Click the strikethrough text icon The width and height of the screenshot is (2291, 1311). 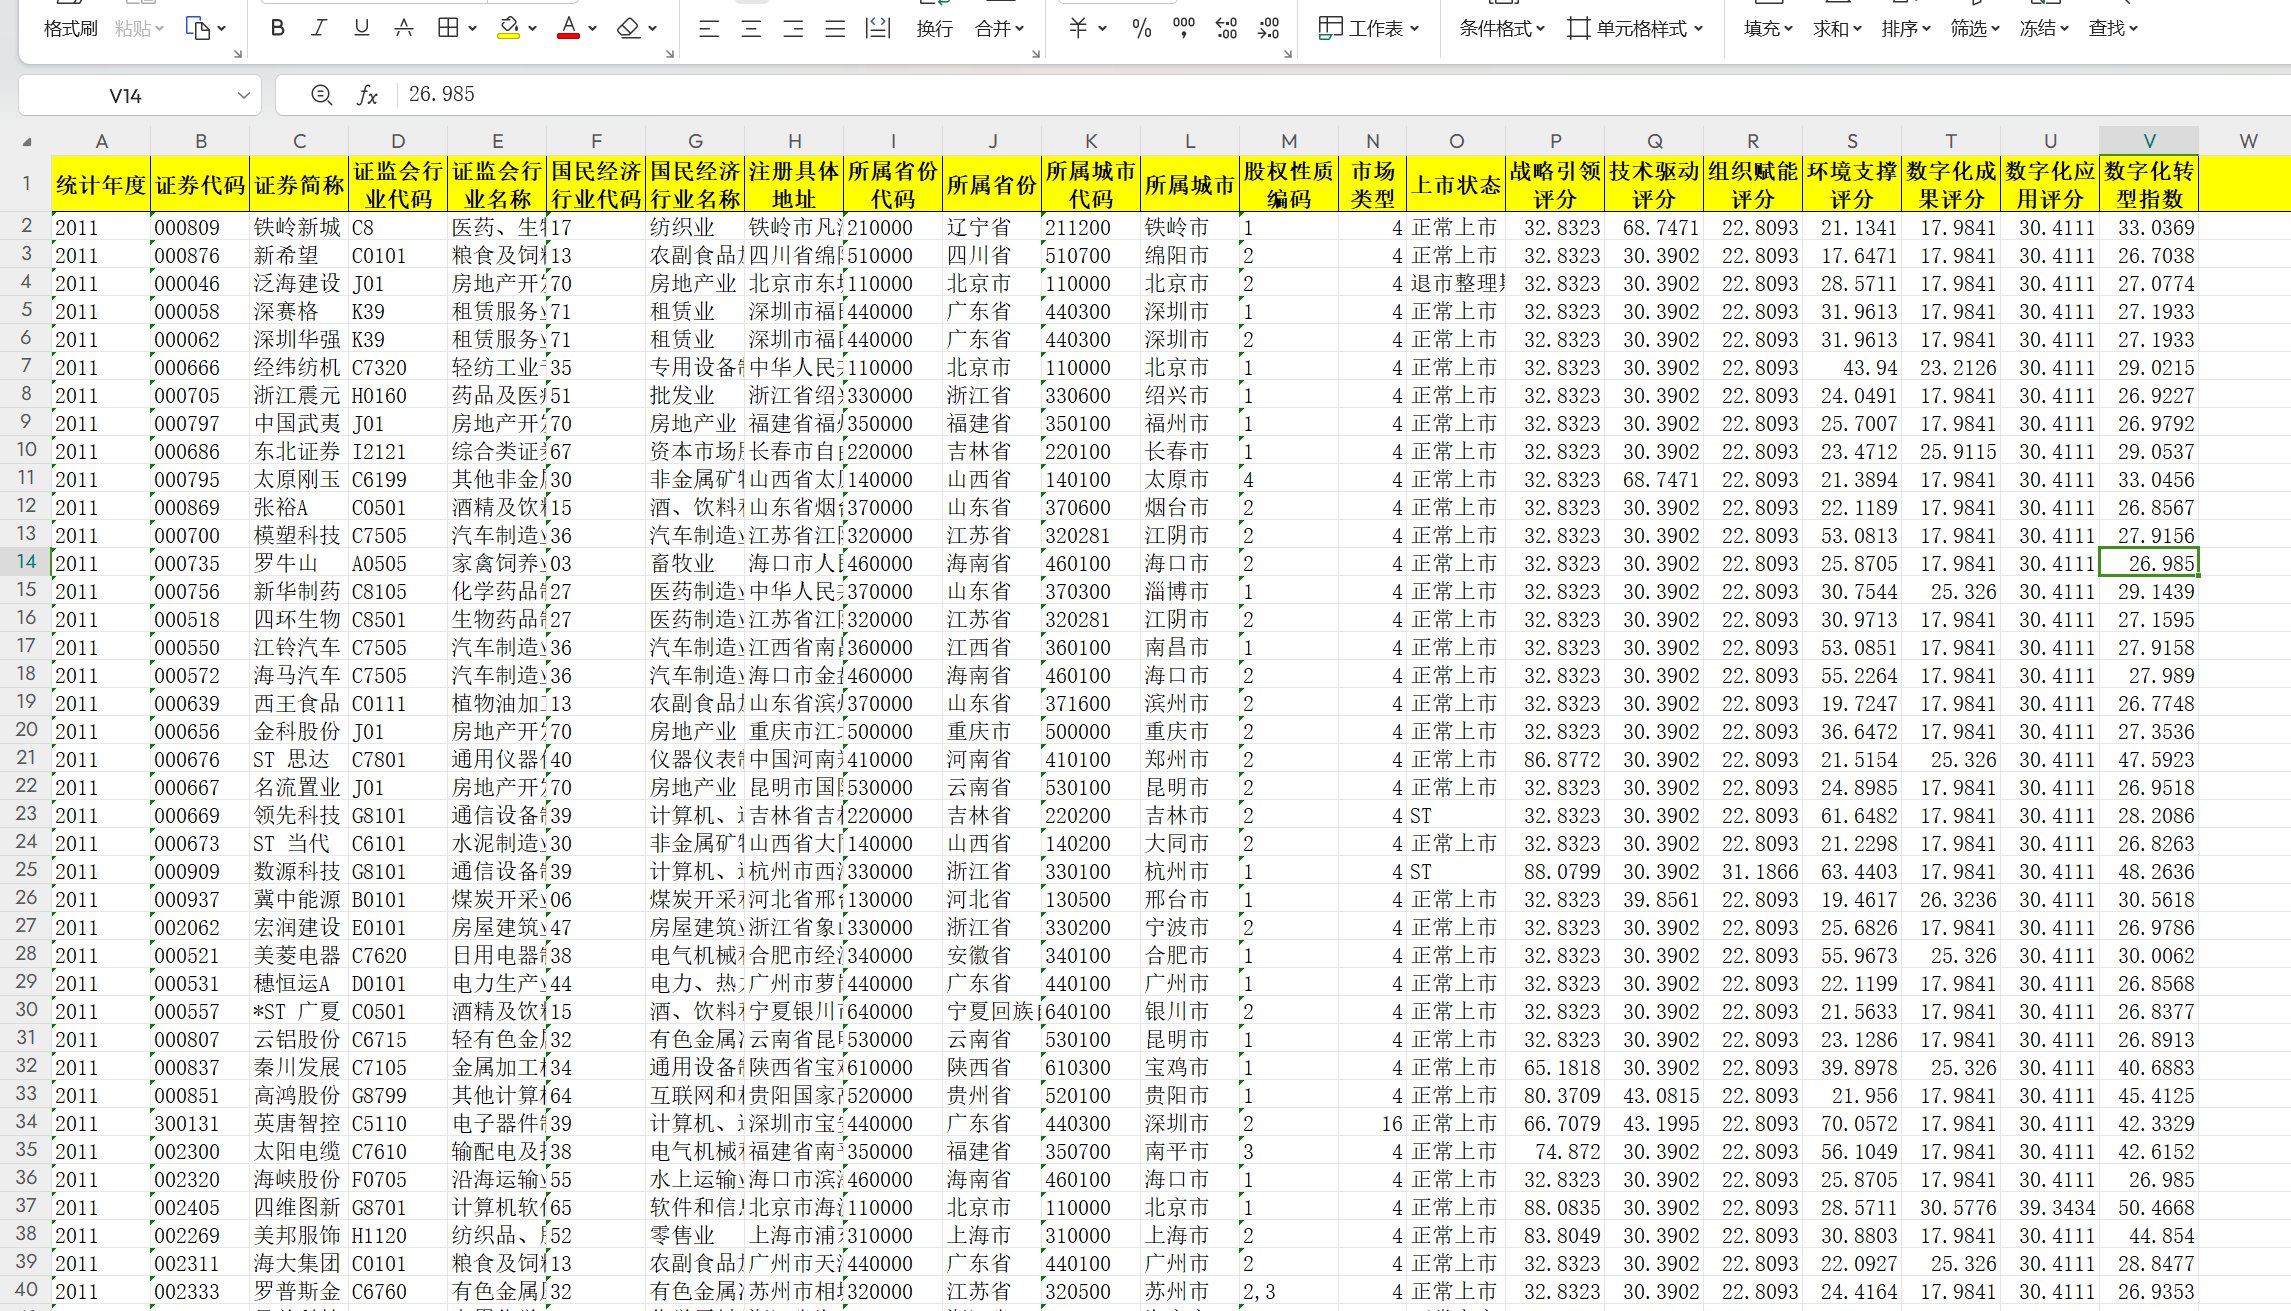click(403, 28)
